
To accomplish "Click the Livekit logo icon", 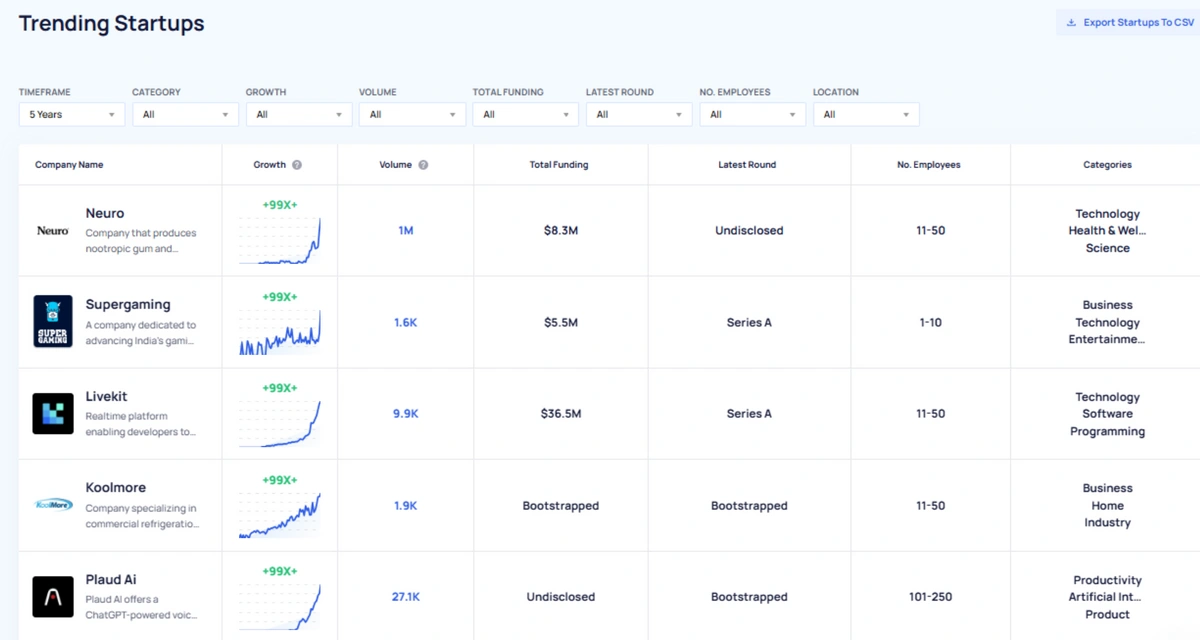I will point(53,414).
